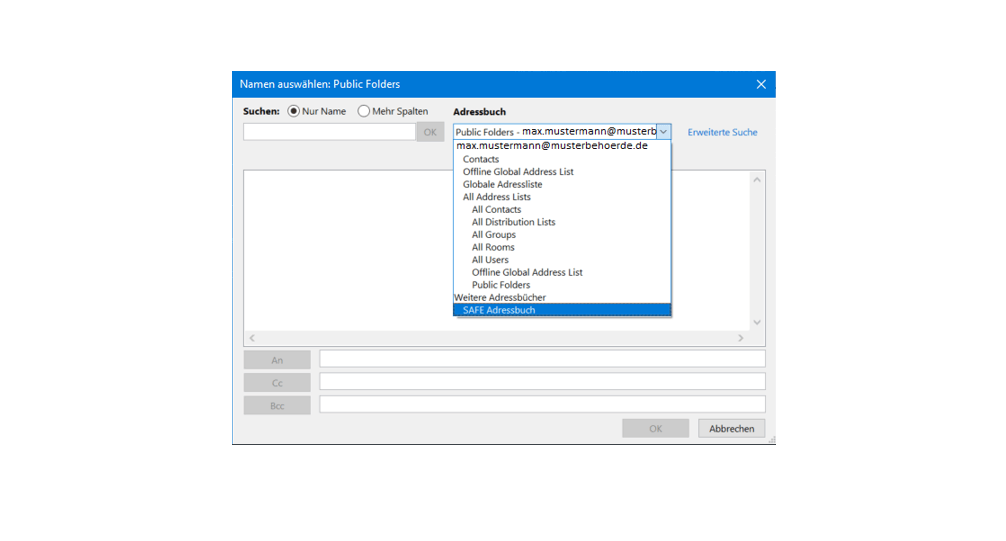Click the search text input field
The width and height of the screenshot is (1006, 541).
329,132
